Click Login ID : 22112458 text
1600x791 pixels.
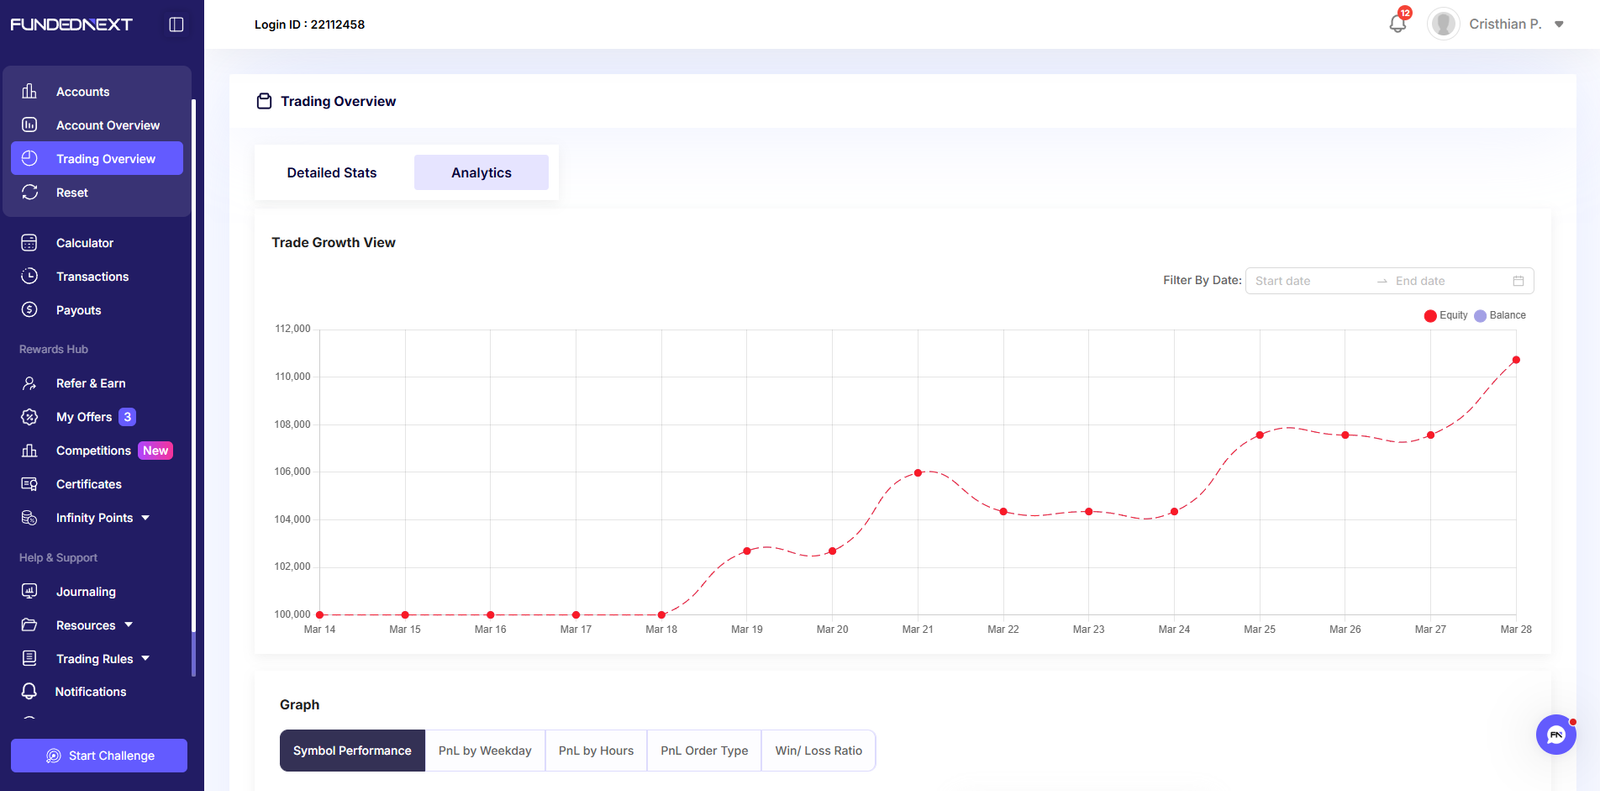tap(309, 24)
